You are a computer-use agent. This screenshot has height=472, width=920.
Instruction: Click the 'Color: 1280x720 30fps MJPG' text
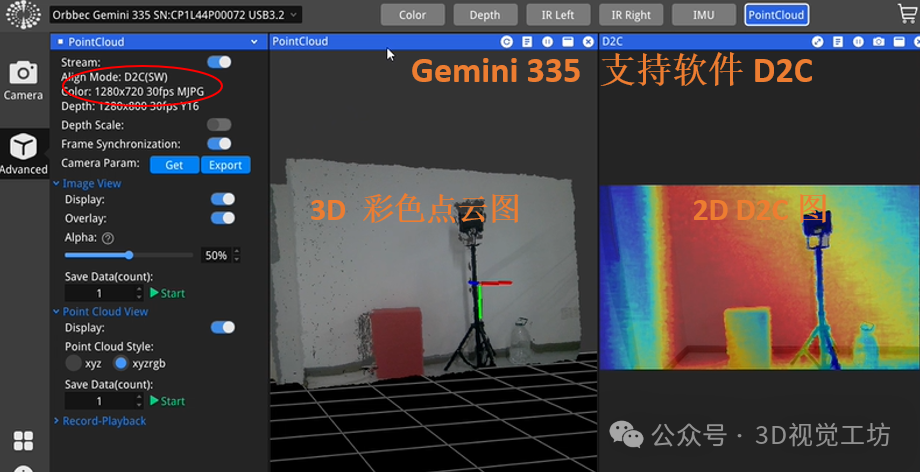pos(133,92)
